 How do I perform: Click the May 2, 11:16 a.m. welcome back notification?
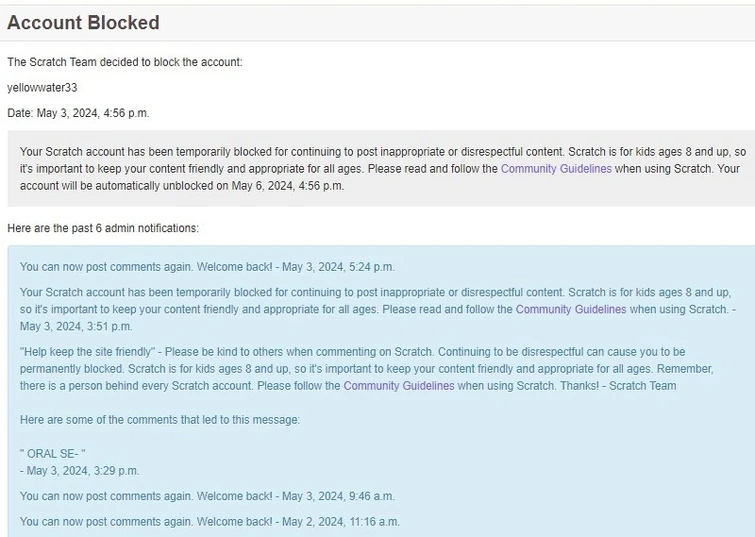(209, 521)
